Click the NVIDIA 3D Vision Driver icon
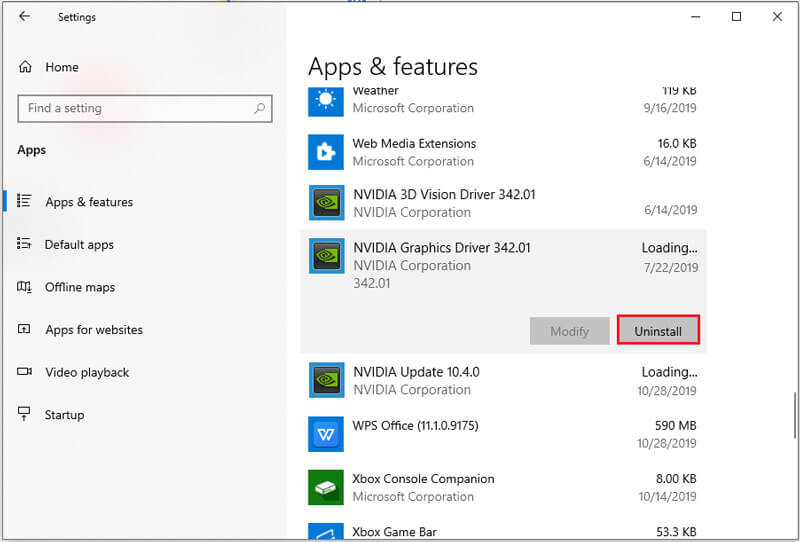800x542 pixels. [x=326, y=203]
